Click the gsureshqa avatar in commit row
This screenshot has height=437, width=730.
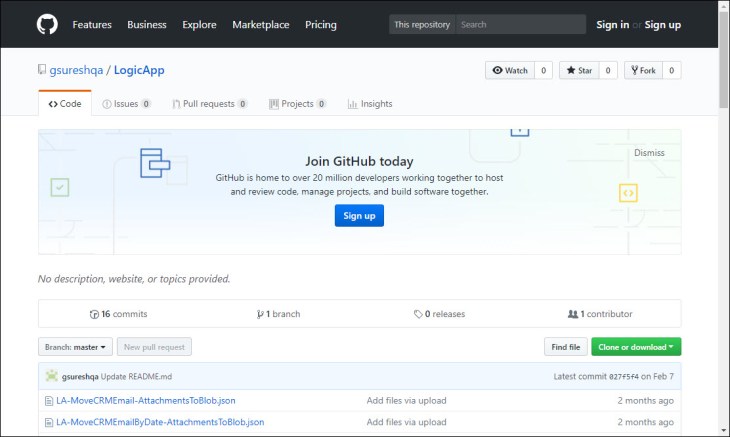click(52, 376)
